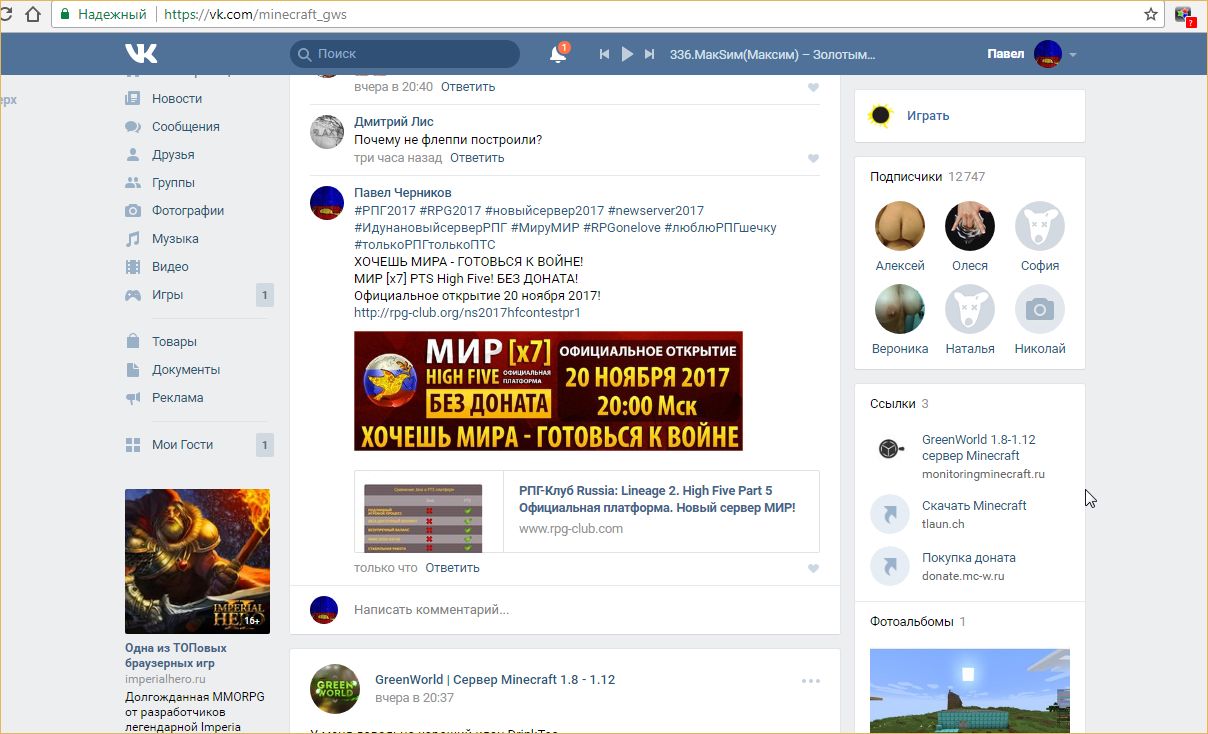Image resolution: width=1208 pixels, height=734 pixels.
Task: Open subscriber Наталья's avatar
Action: click(970, 309)
